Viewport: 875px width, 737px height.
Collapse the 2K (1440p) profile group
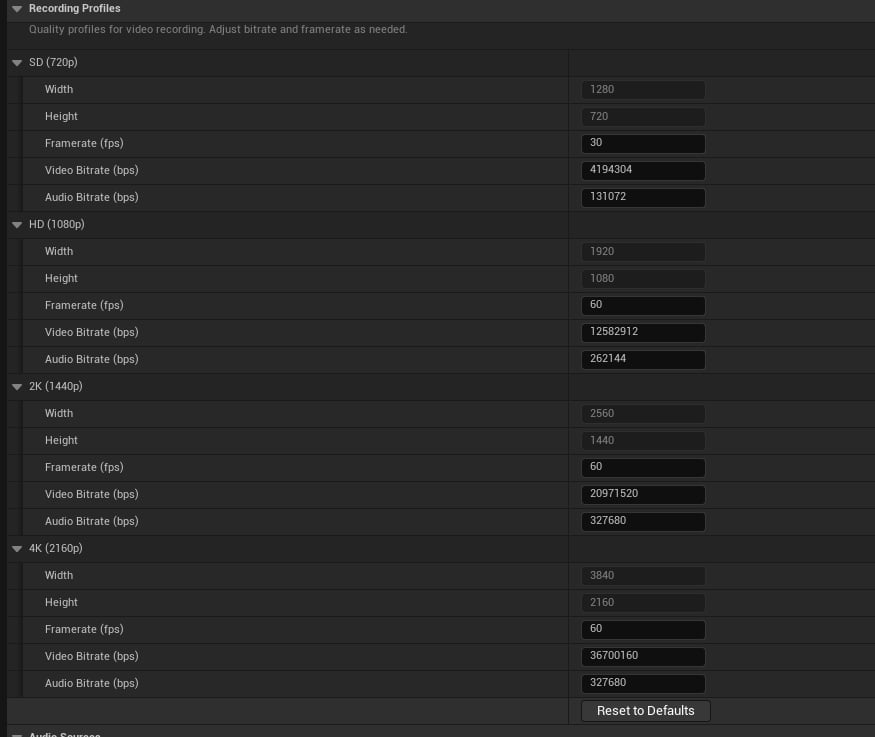(17, 387)
